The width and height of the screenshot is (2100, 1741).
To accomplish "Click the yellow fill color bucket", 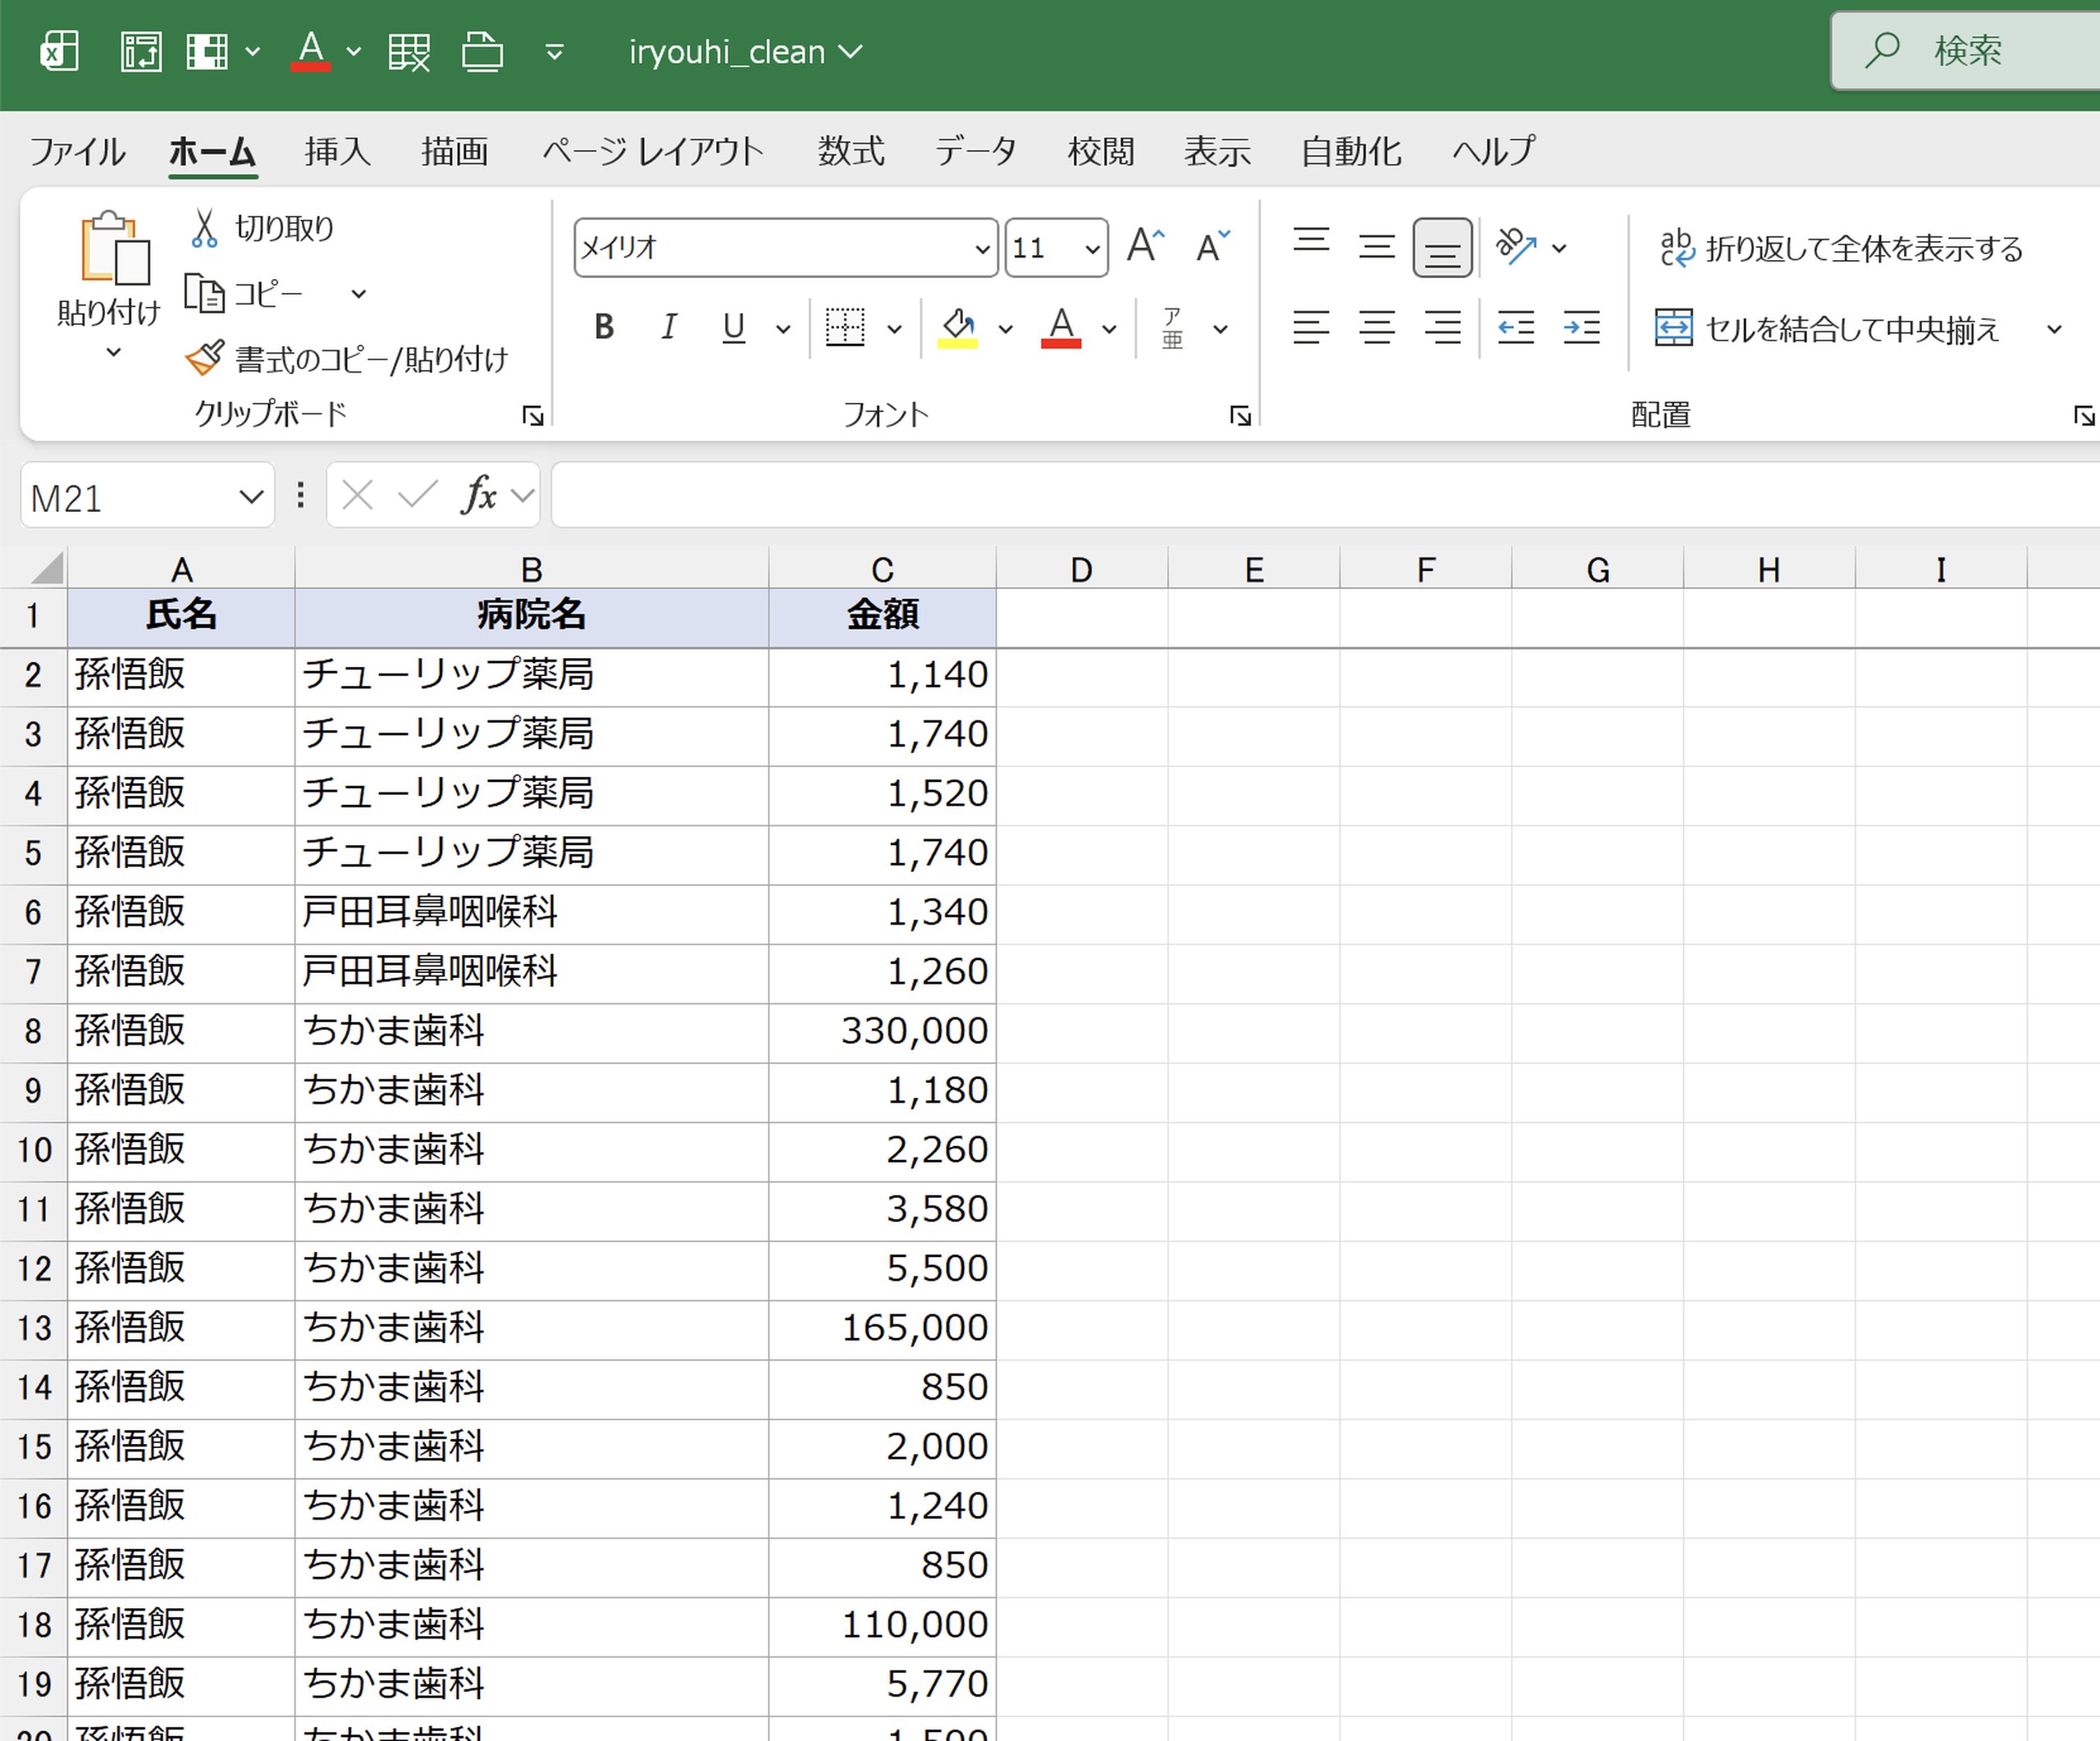I will [958, 327].
